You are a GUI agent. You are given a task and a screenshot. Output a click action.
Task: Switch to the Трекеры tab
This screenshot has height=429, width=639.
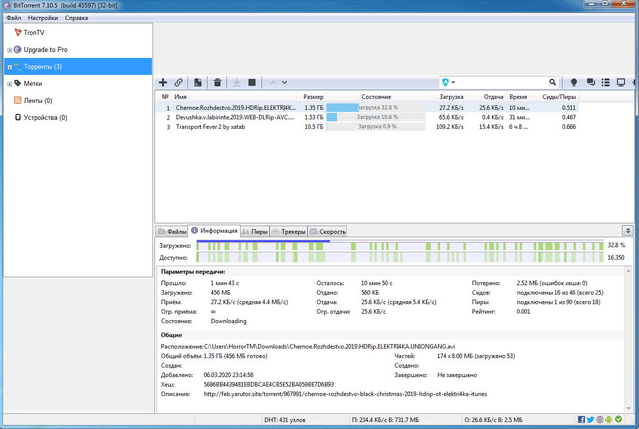point(289,231)
